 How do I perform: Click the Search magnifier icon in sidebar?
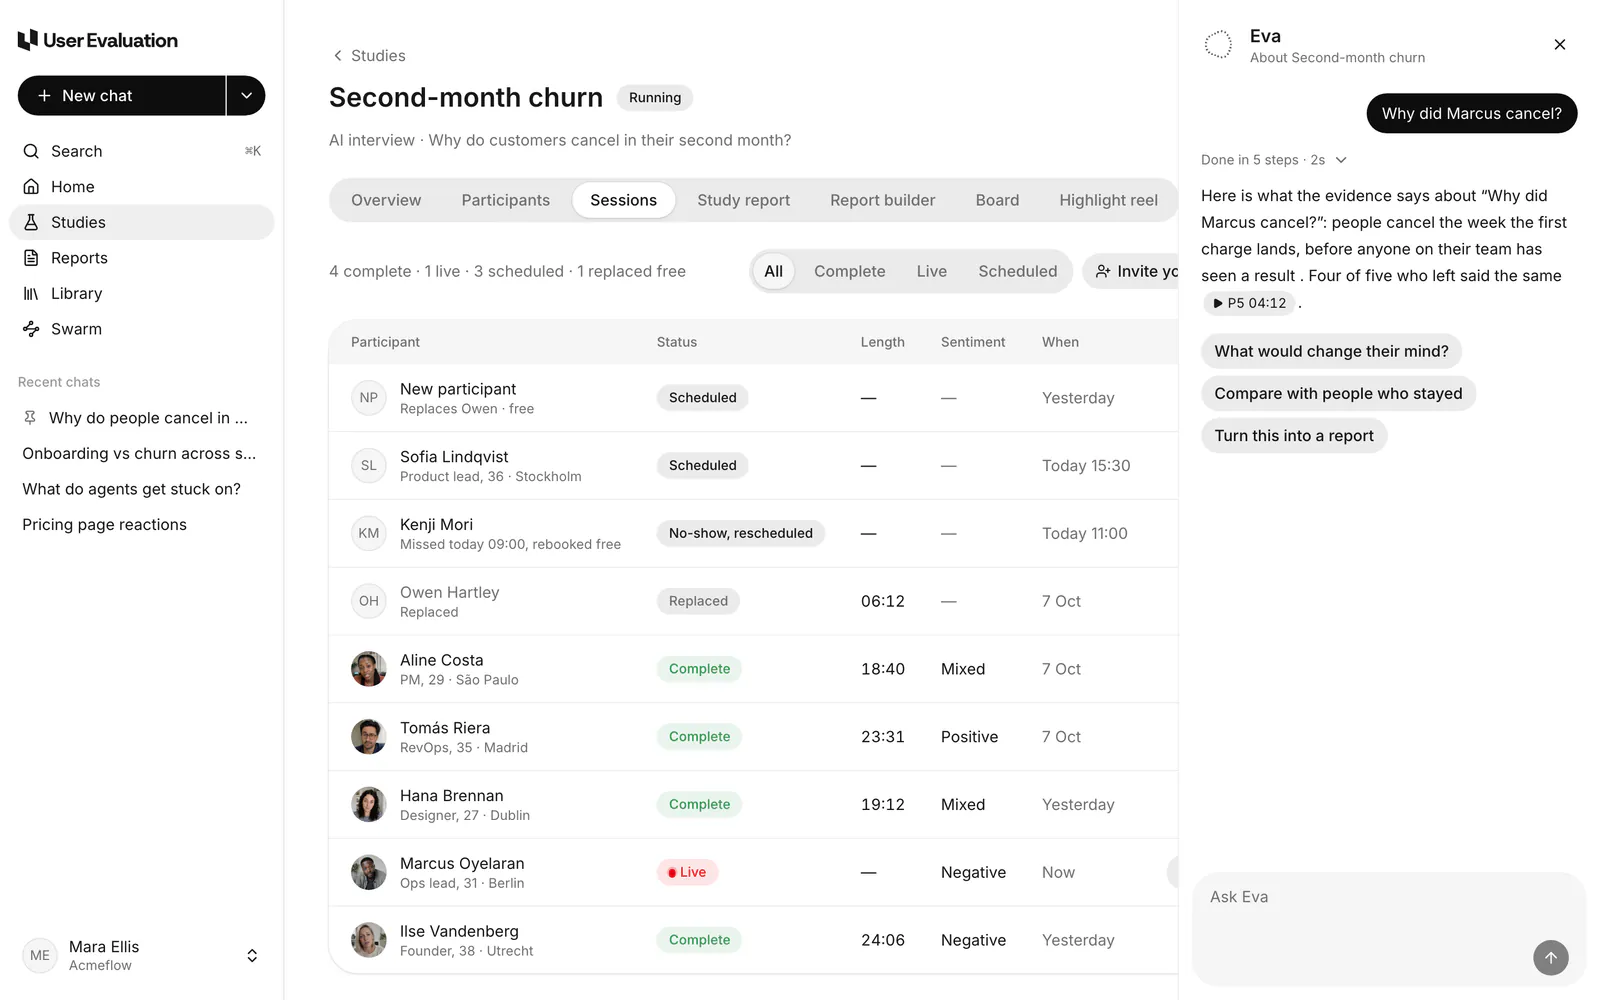click(x=31, y=151)
